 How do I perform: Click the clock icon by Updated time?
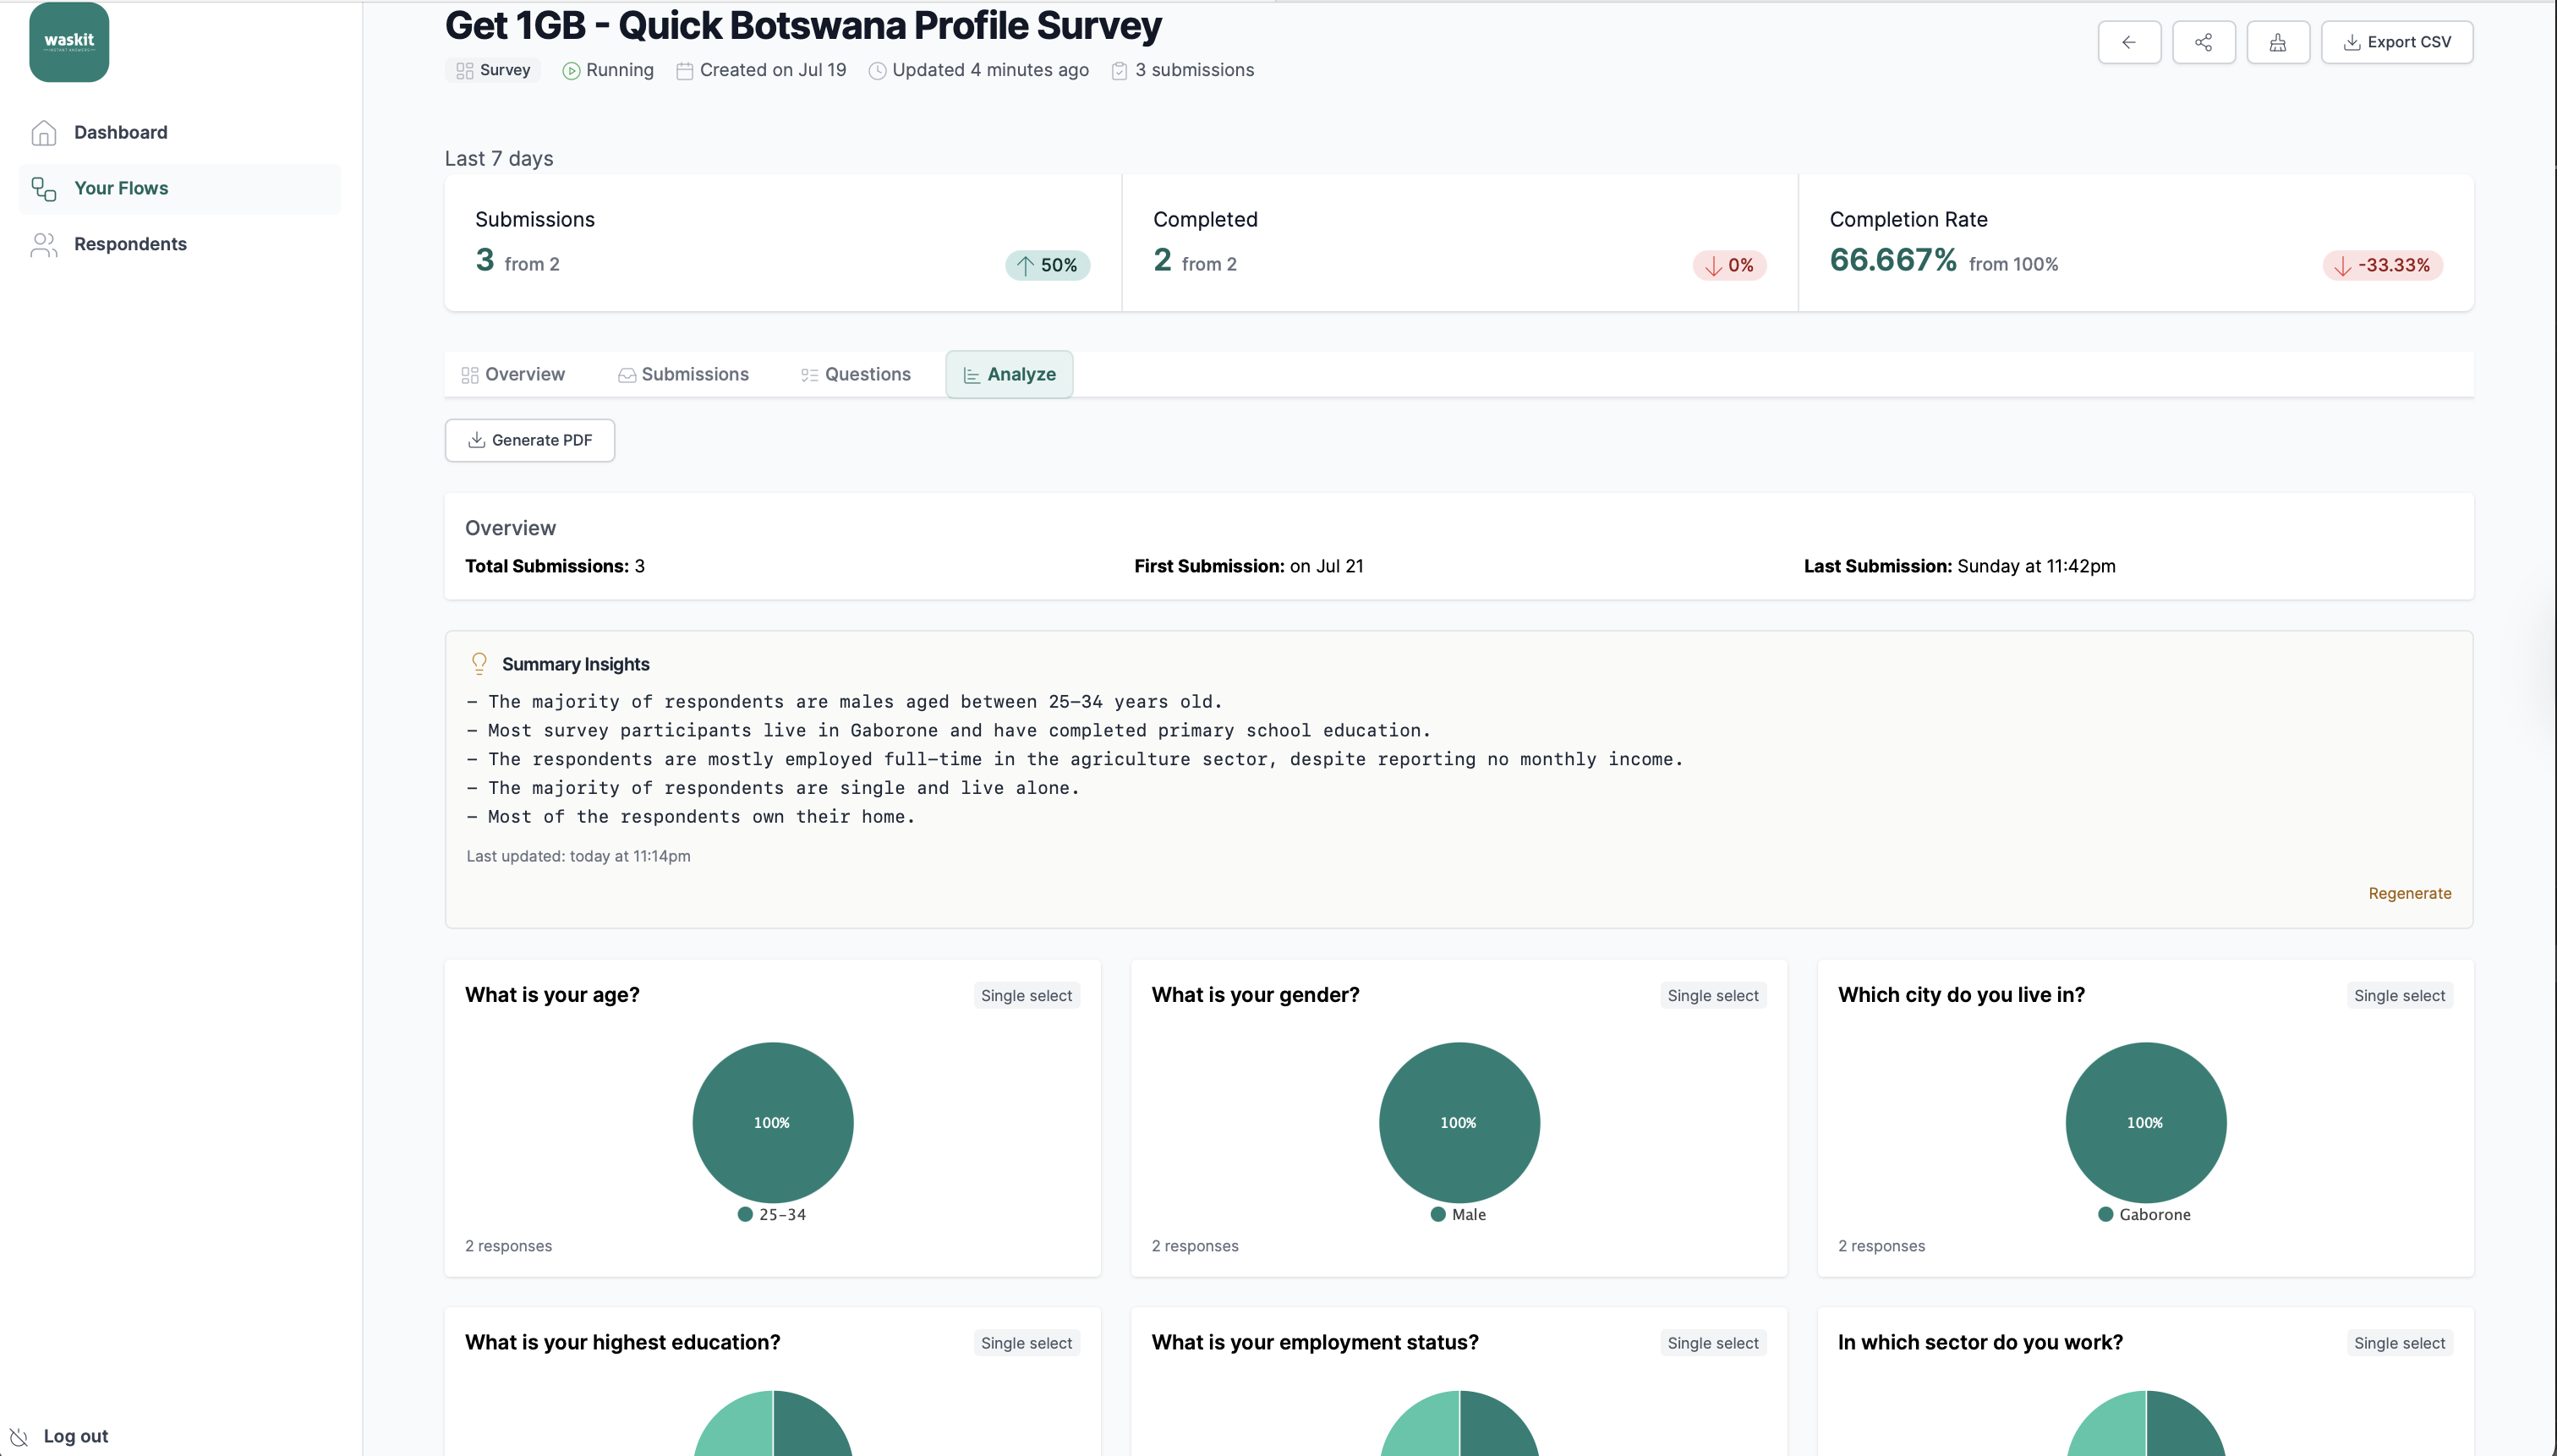877,71
